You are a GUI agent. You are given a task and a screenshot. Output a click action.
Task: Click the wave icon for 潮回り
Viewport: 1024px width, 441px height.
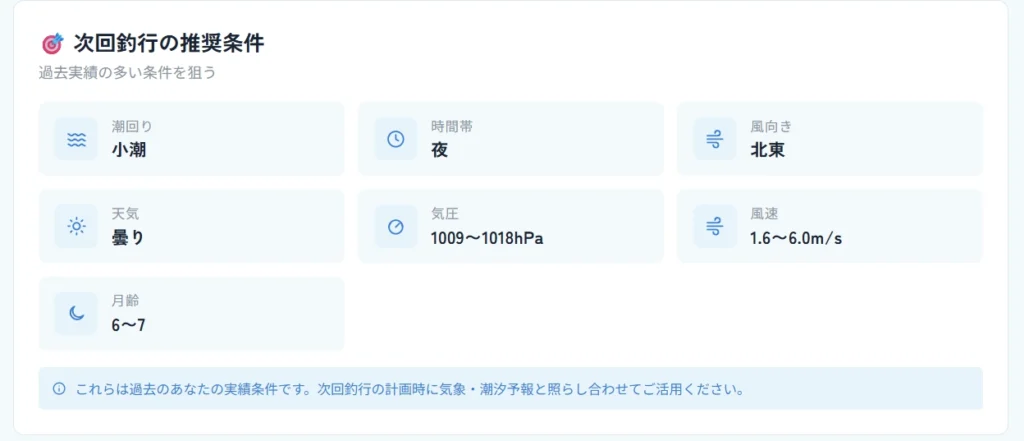click(76, 139)
